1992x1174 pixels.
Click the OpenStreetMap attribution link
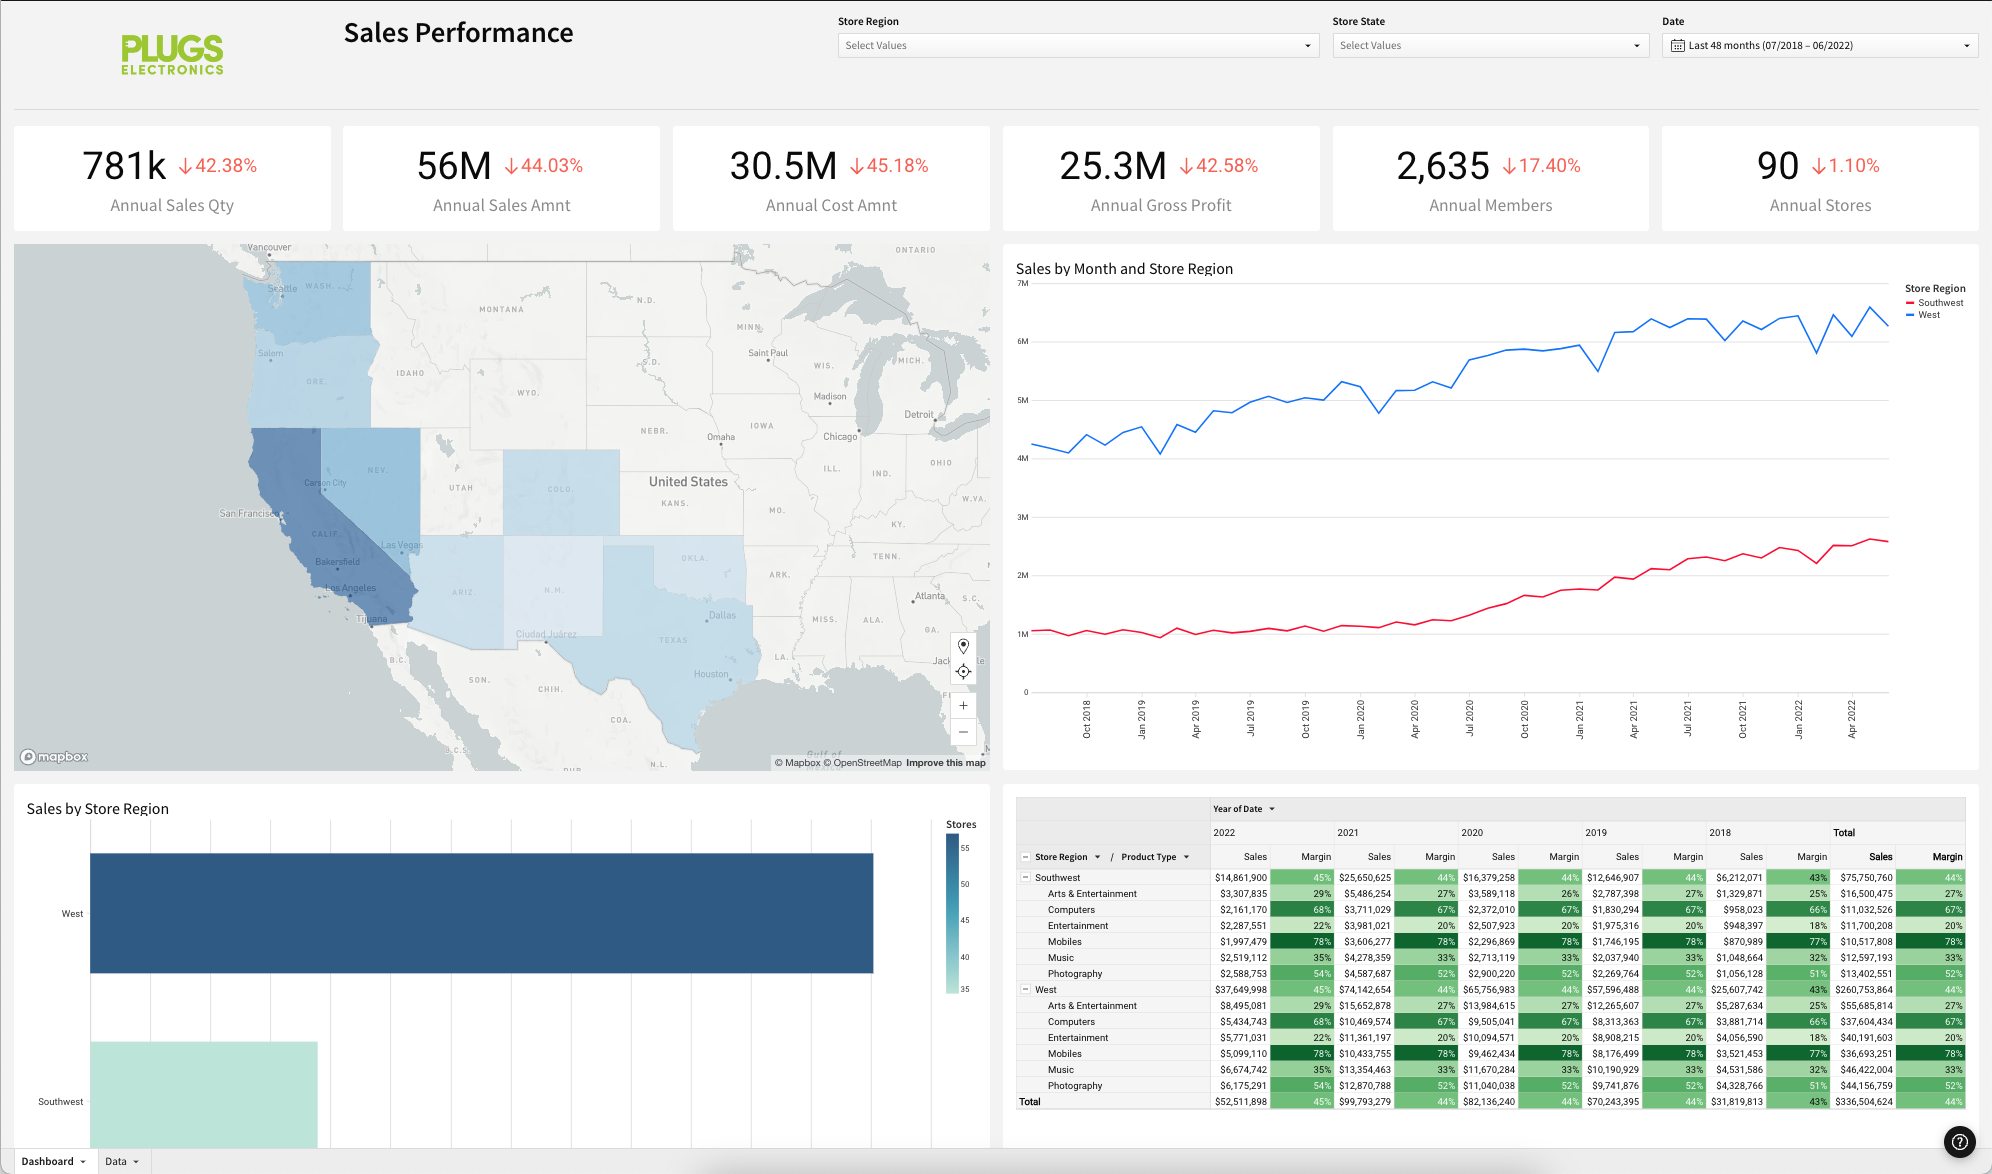coord(866,763)
